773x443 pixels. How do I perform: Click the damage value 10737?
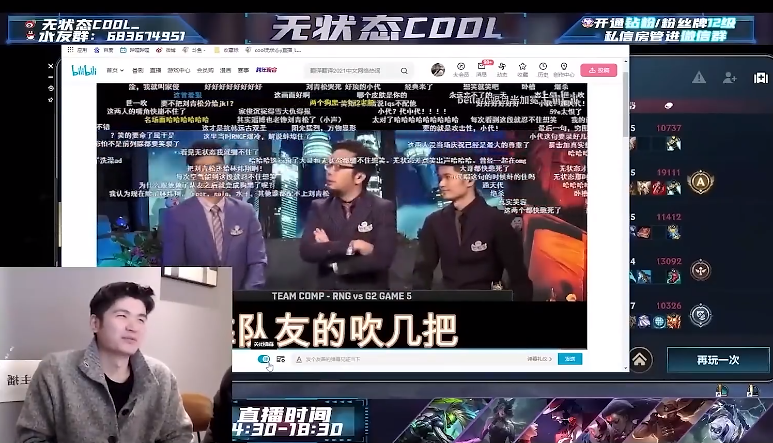point(668,128)
